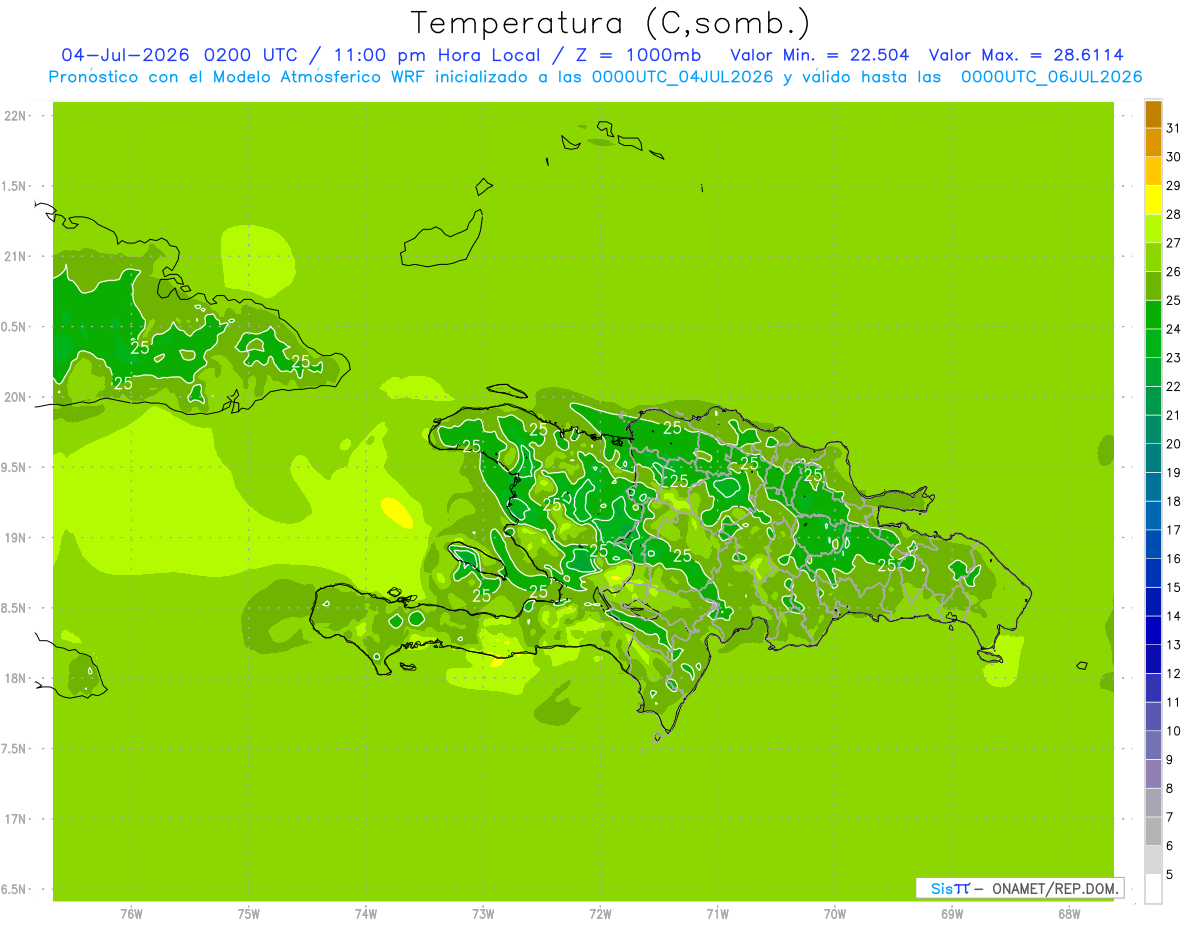Click the '17N' latitude axis label

click(14, 819)
